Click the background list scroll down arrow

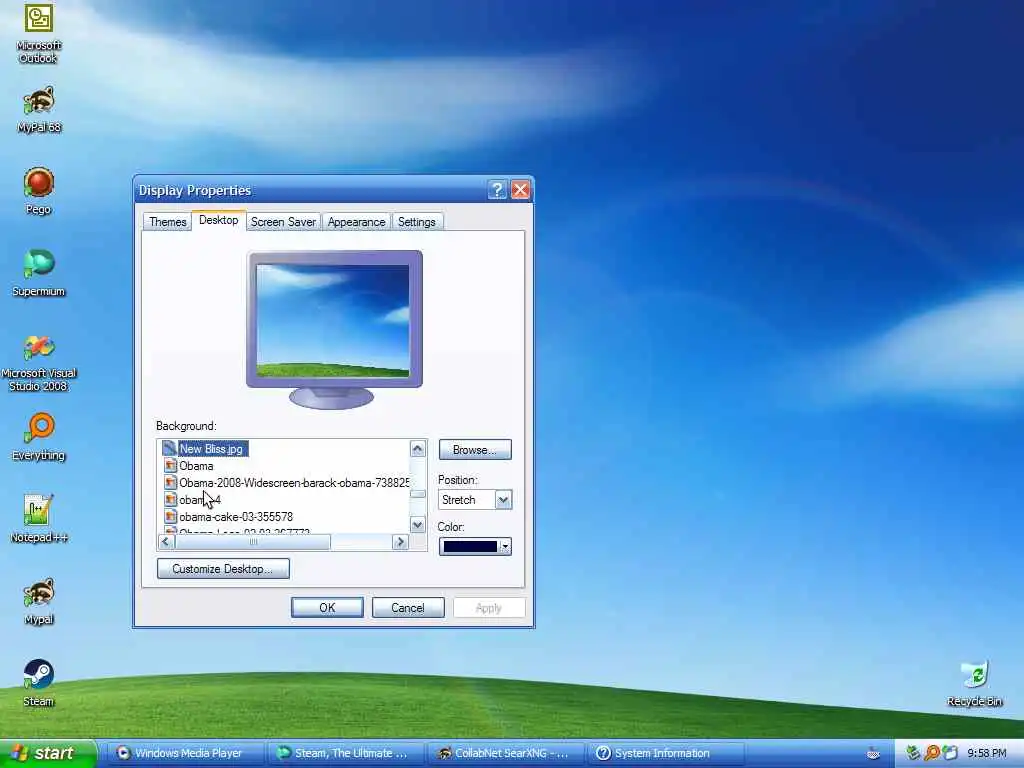(x=417, y=525)
